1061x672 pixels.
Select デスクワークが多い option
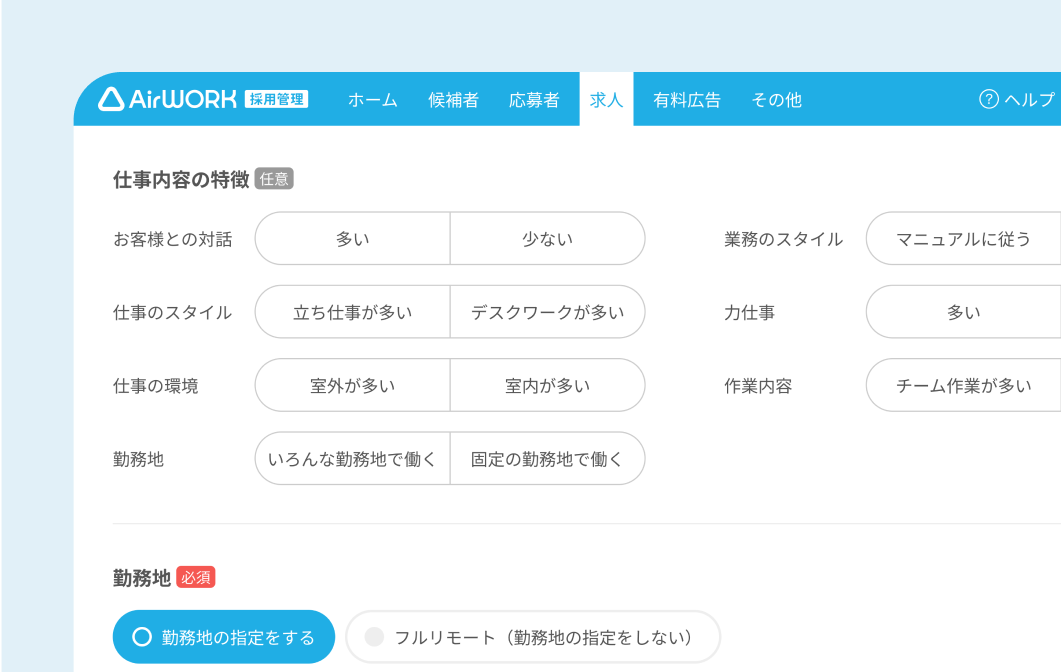tap(547, 311)
